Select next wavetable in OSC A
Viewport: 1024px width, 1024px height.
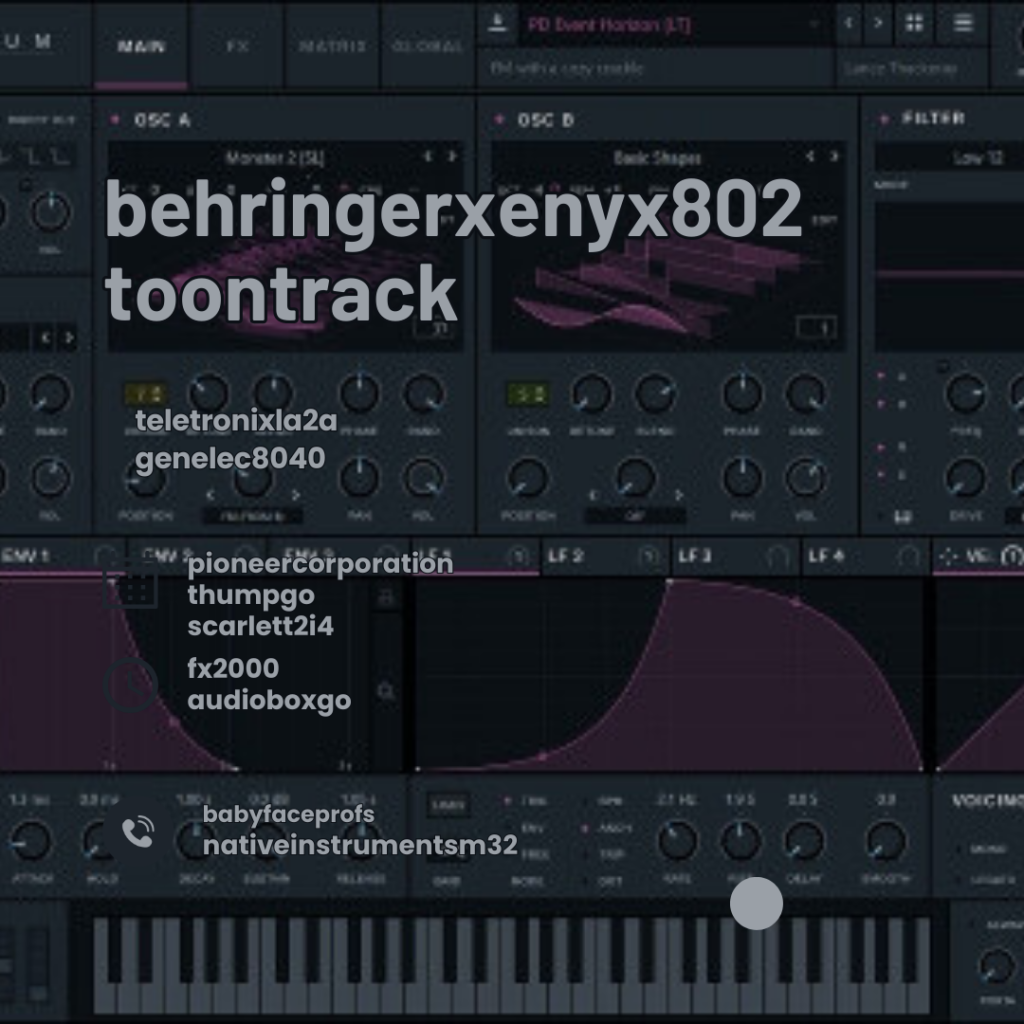(x=451, y=156)
